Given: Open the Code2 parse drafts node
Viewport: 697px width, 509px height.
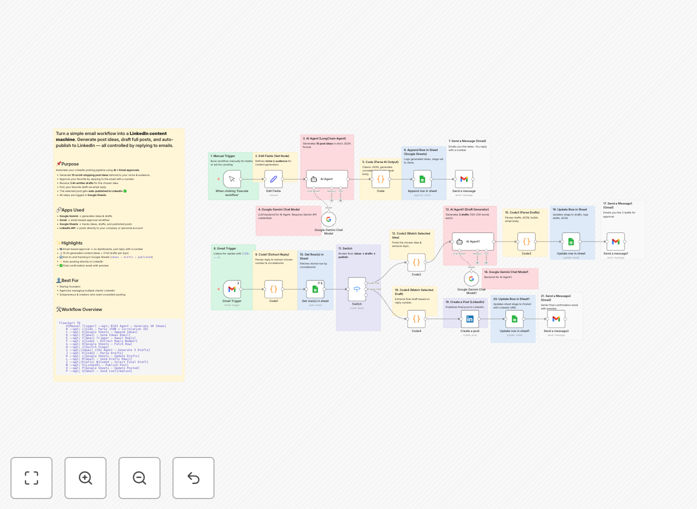Looking at the screenshot, I should coord(526,241).
